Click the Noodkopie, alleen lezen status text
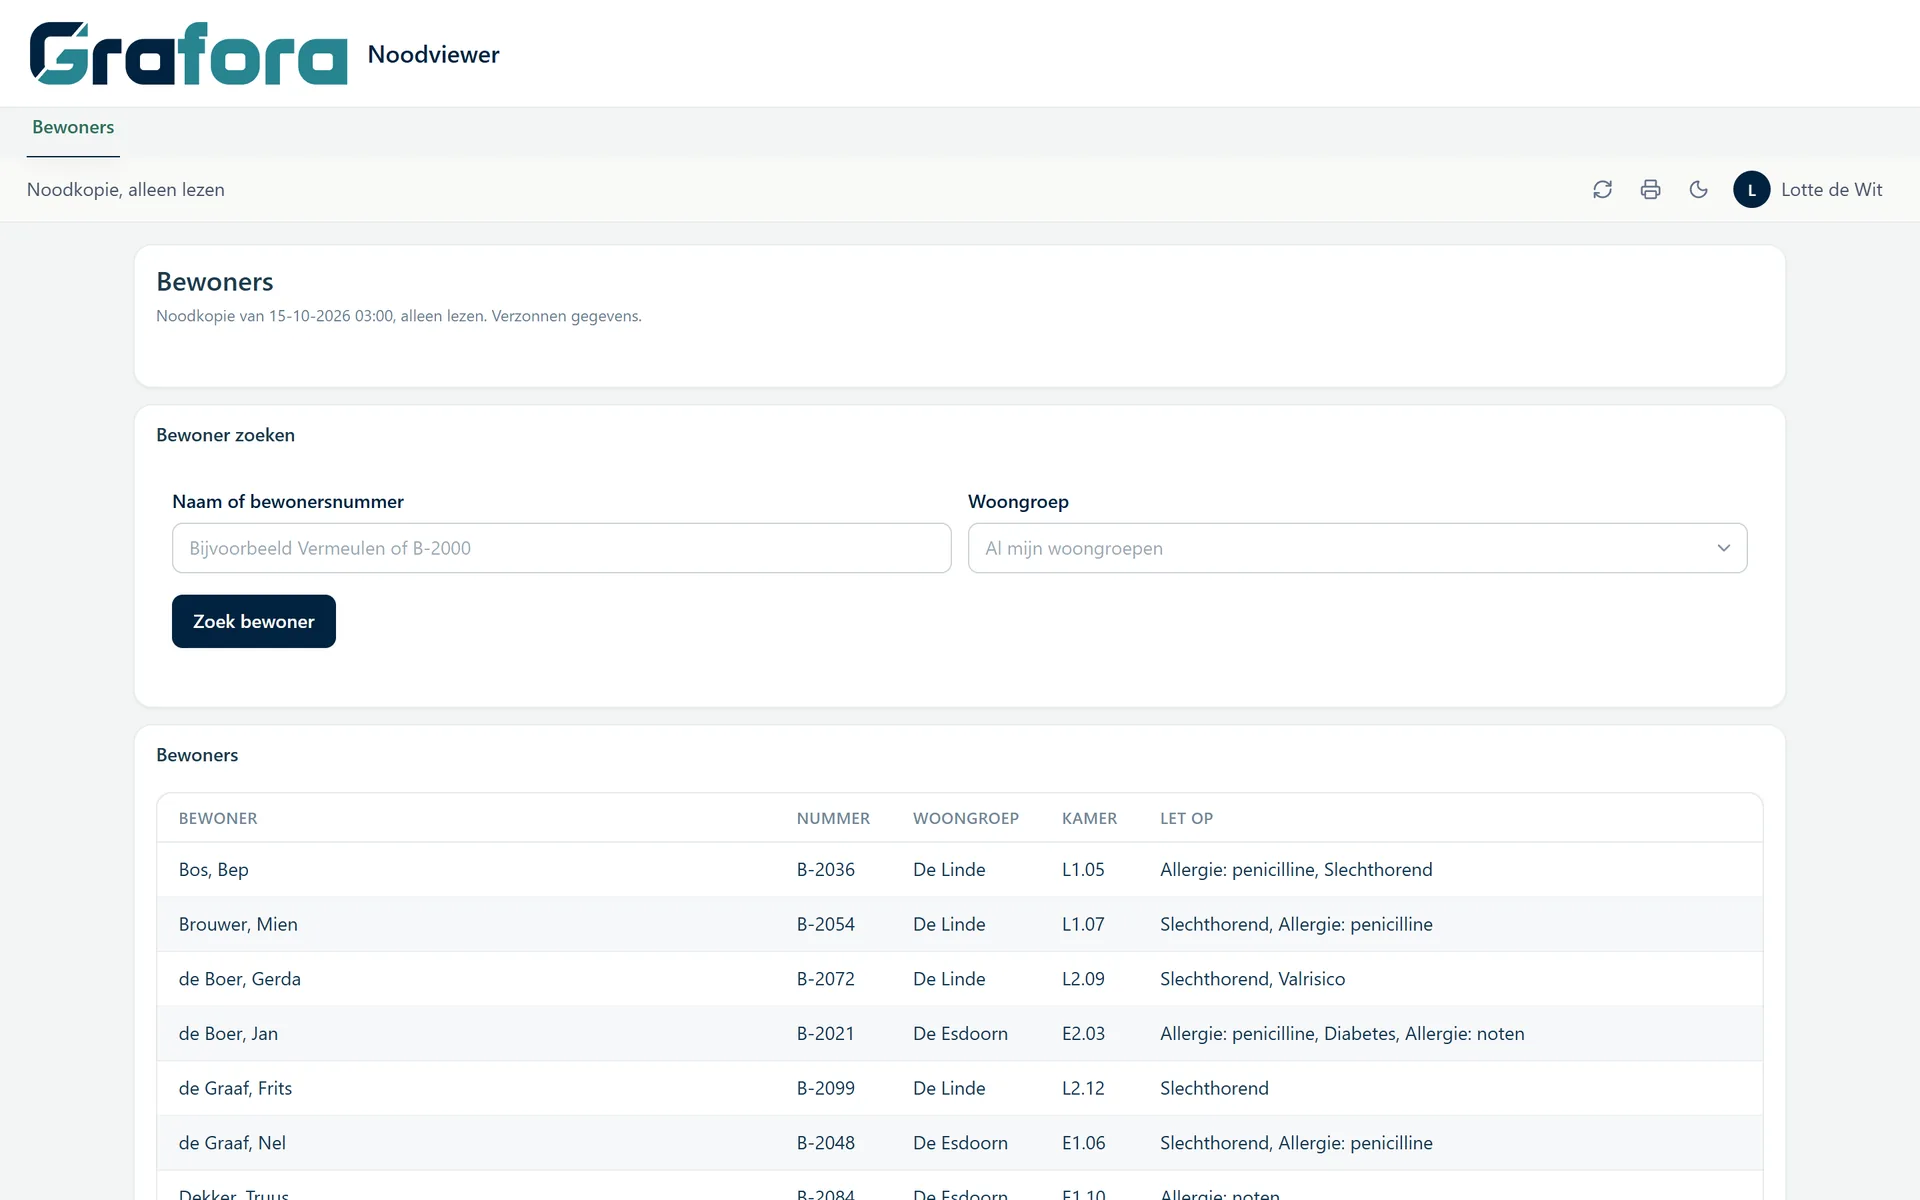The image size is (1920, 1200). 126,190
